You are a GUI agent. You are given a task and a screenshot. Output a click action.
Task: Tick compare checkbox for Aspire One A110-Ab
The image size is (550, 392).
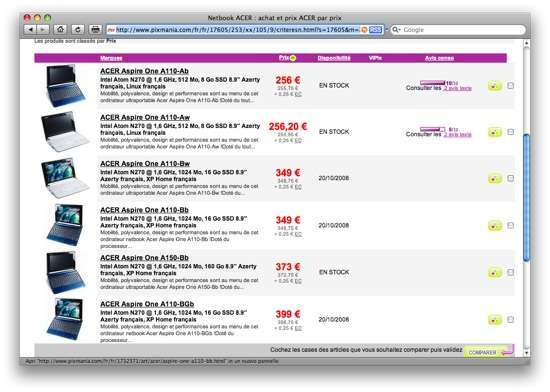[510, 86]
